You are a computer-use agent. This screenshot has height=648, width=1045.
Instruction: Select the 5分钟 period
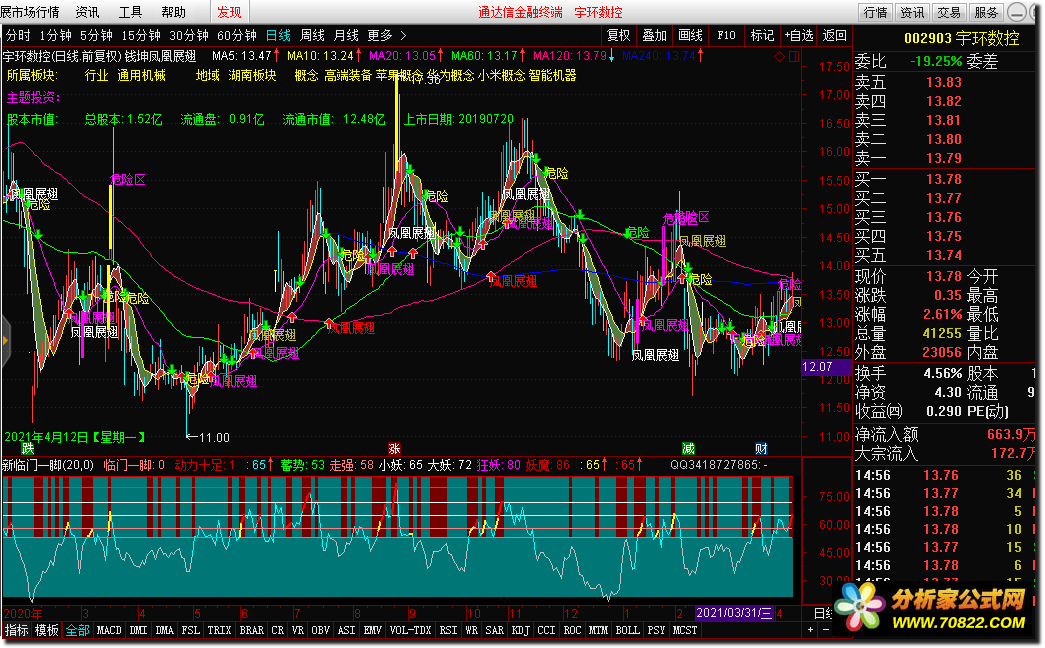97,35
